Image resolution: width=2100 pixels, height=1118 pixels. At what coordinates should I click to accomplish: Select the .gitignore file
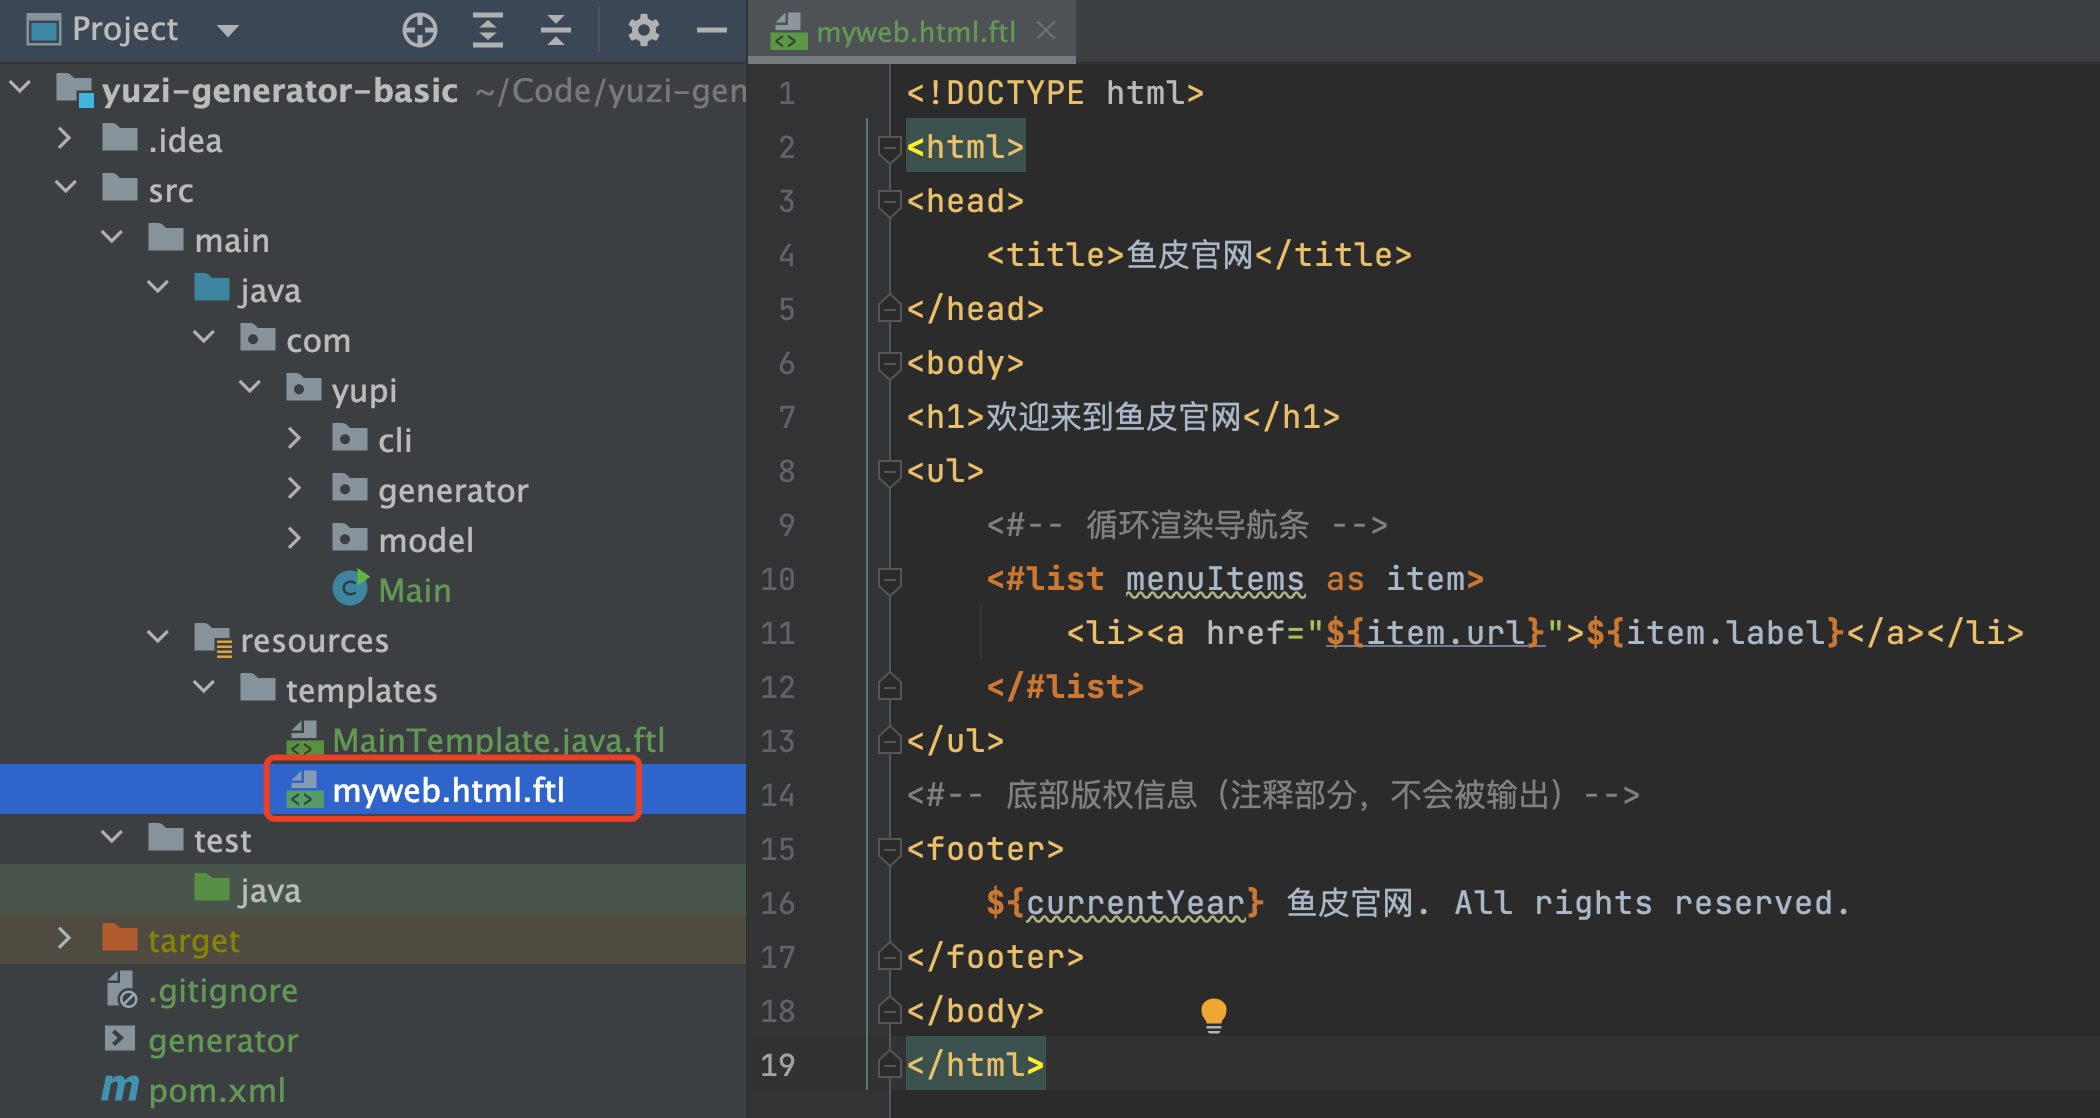pos(222,990)
